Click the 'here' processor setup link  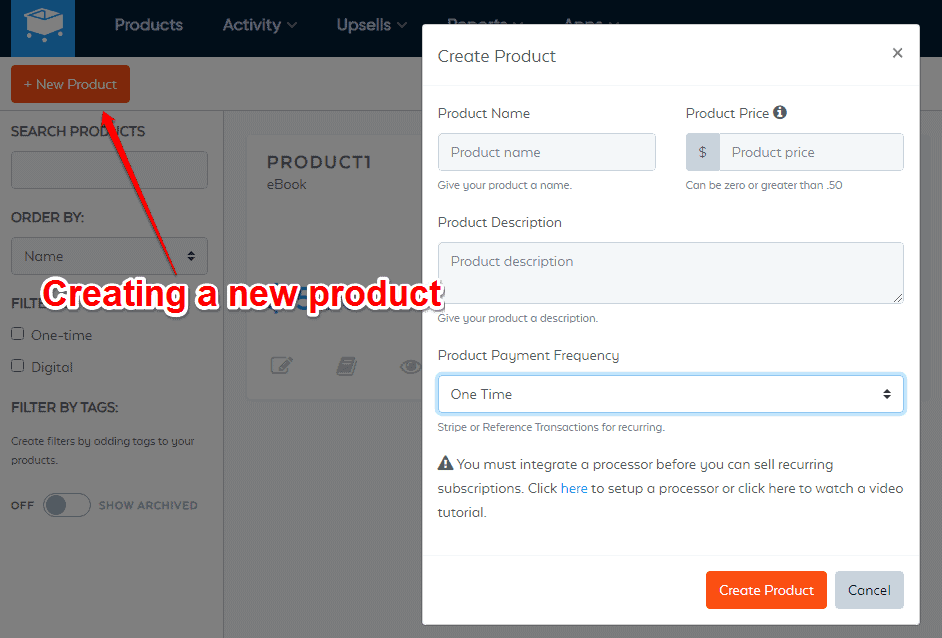574,488
